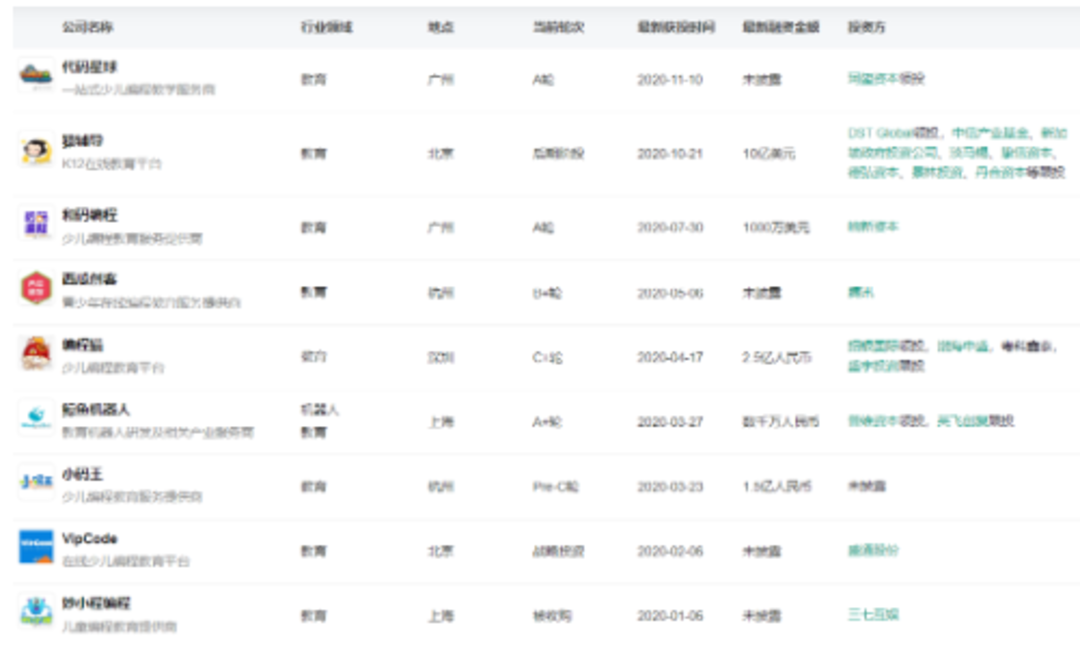Click the 三七互娱 investor link
Screen dimensions: 1080x651
(873, 614)
